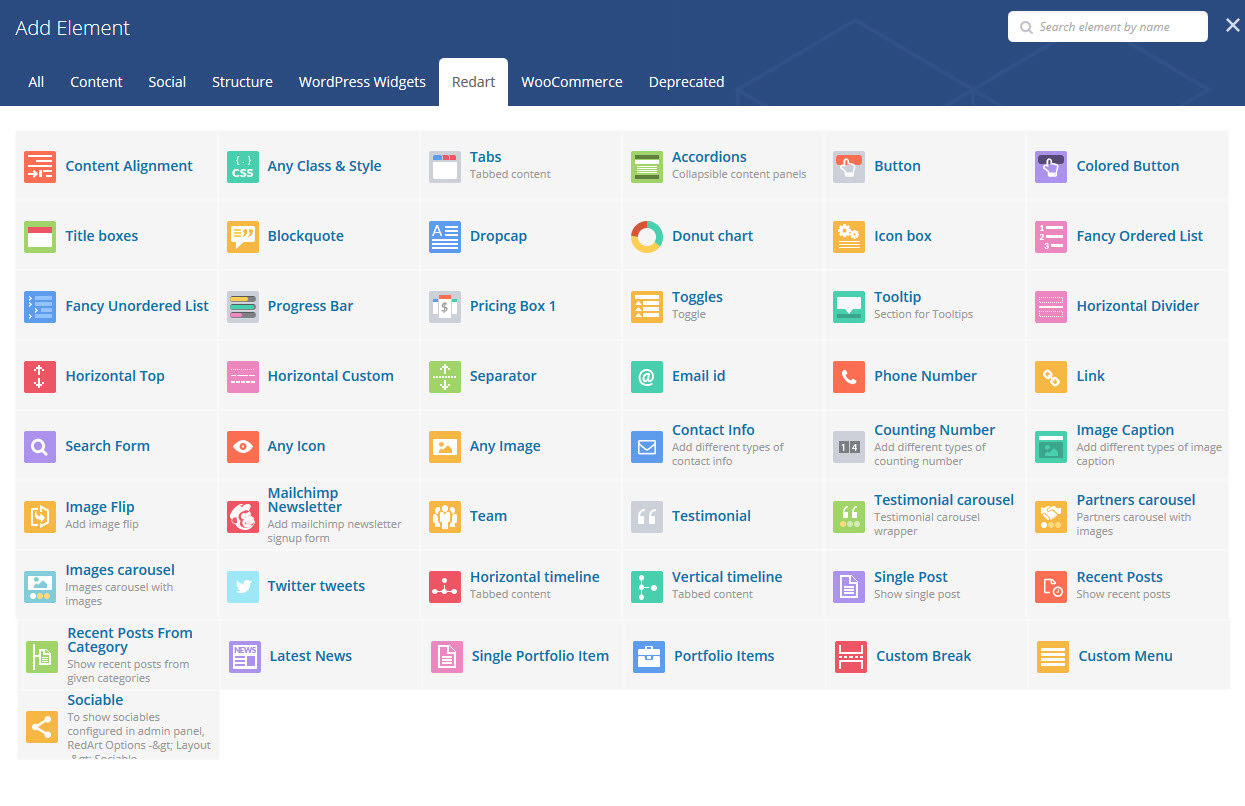Open the Deprecated tab

686,82
